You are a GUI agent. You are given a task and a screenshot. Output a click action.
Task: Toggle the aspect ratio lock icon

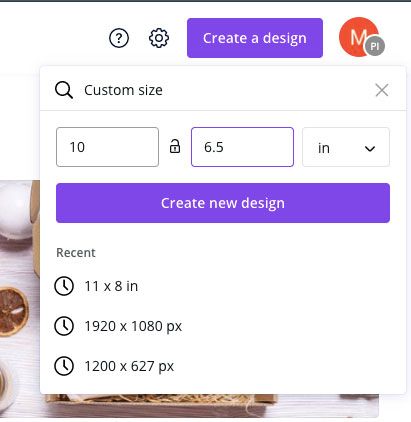tap(175, 146)
